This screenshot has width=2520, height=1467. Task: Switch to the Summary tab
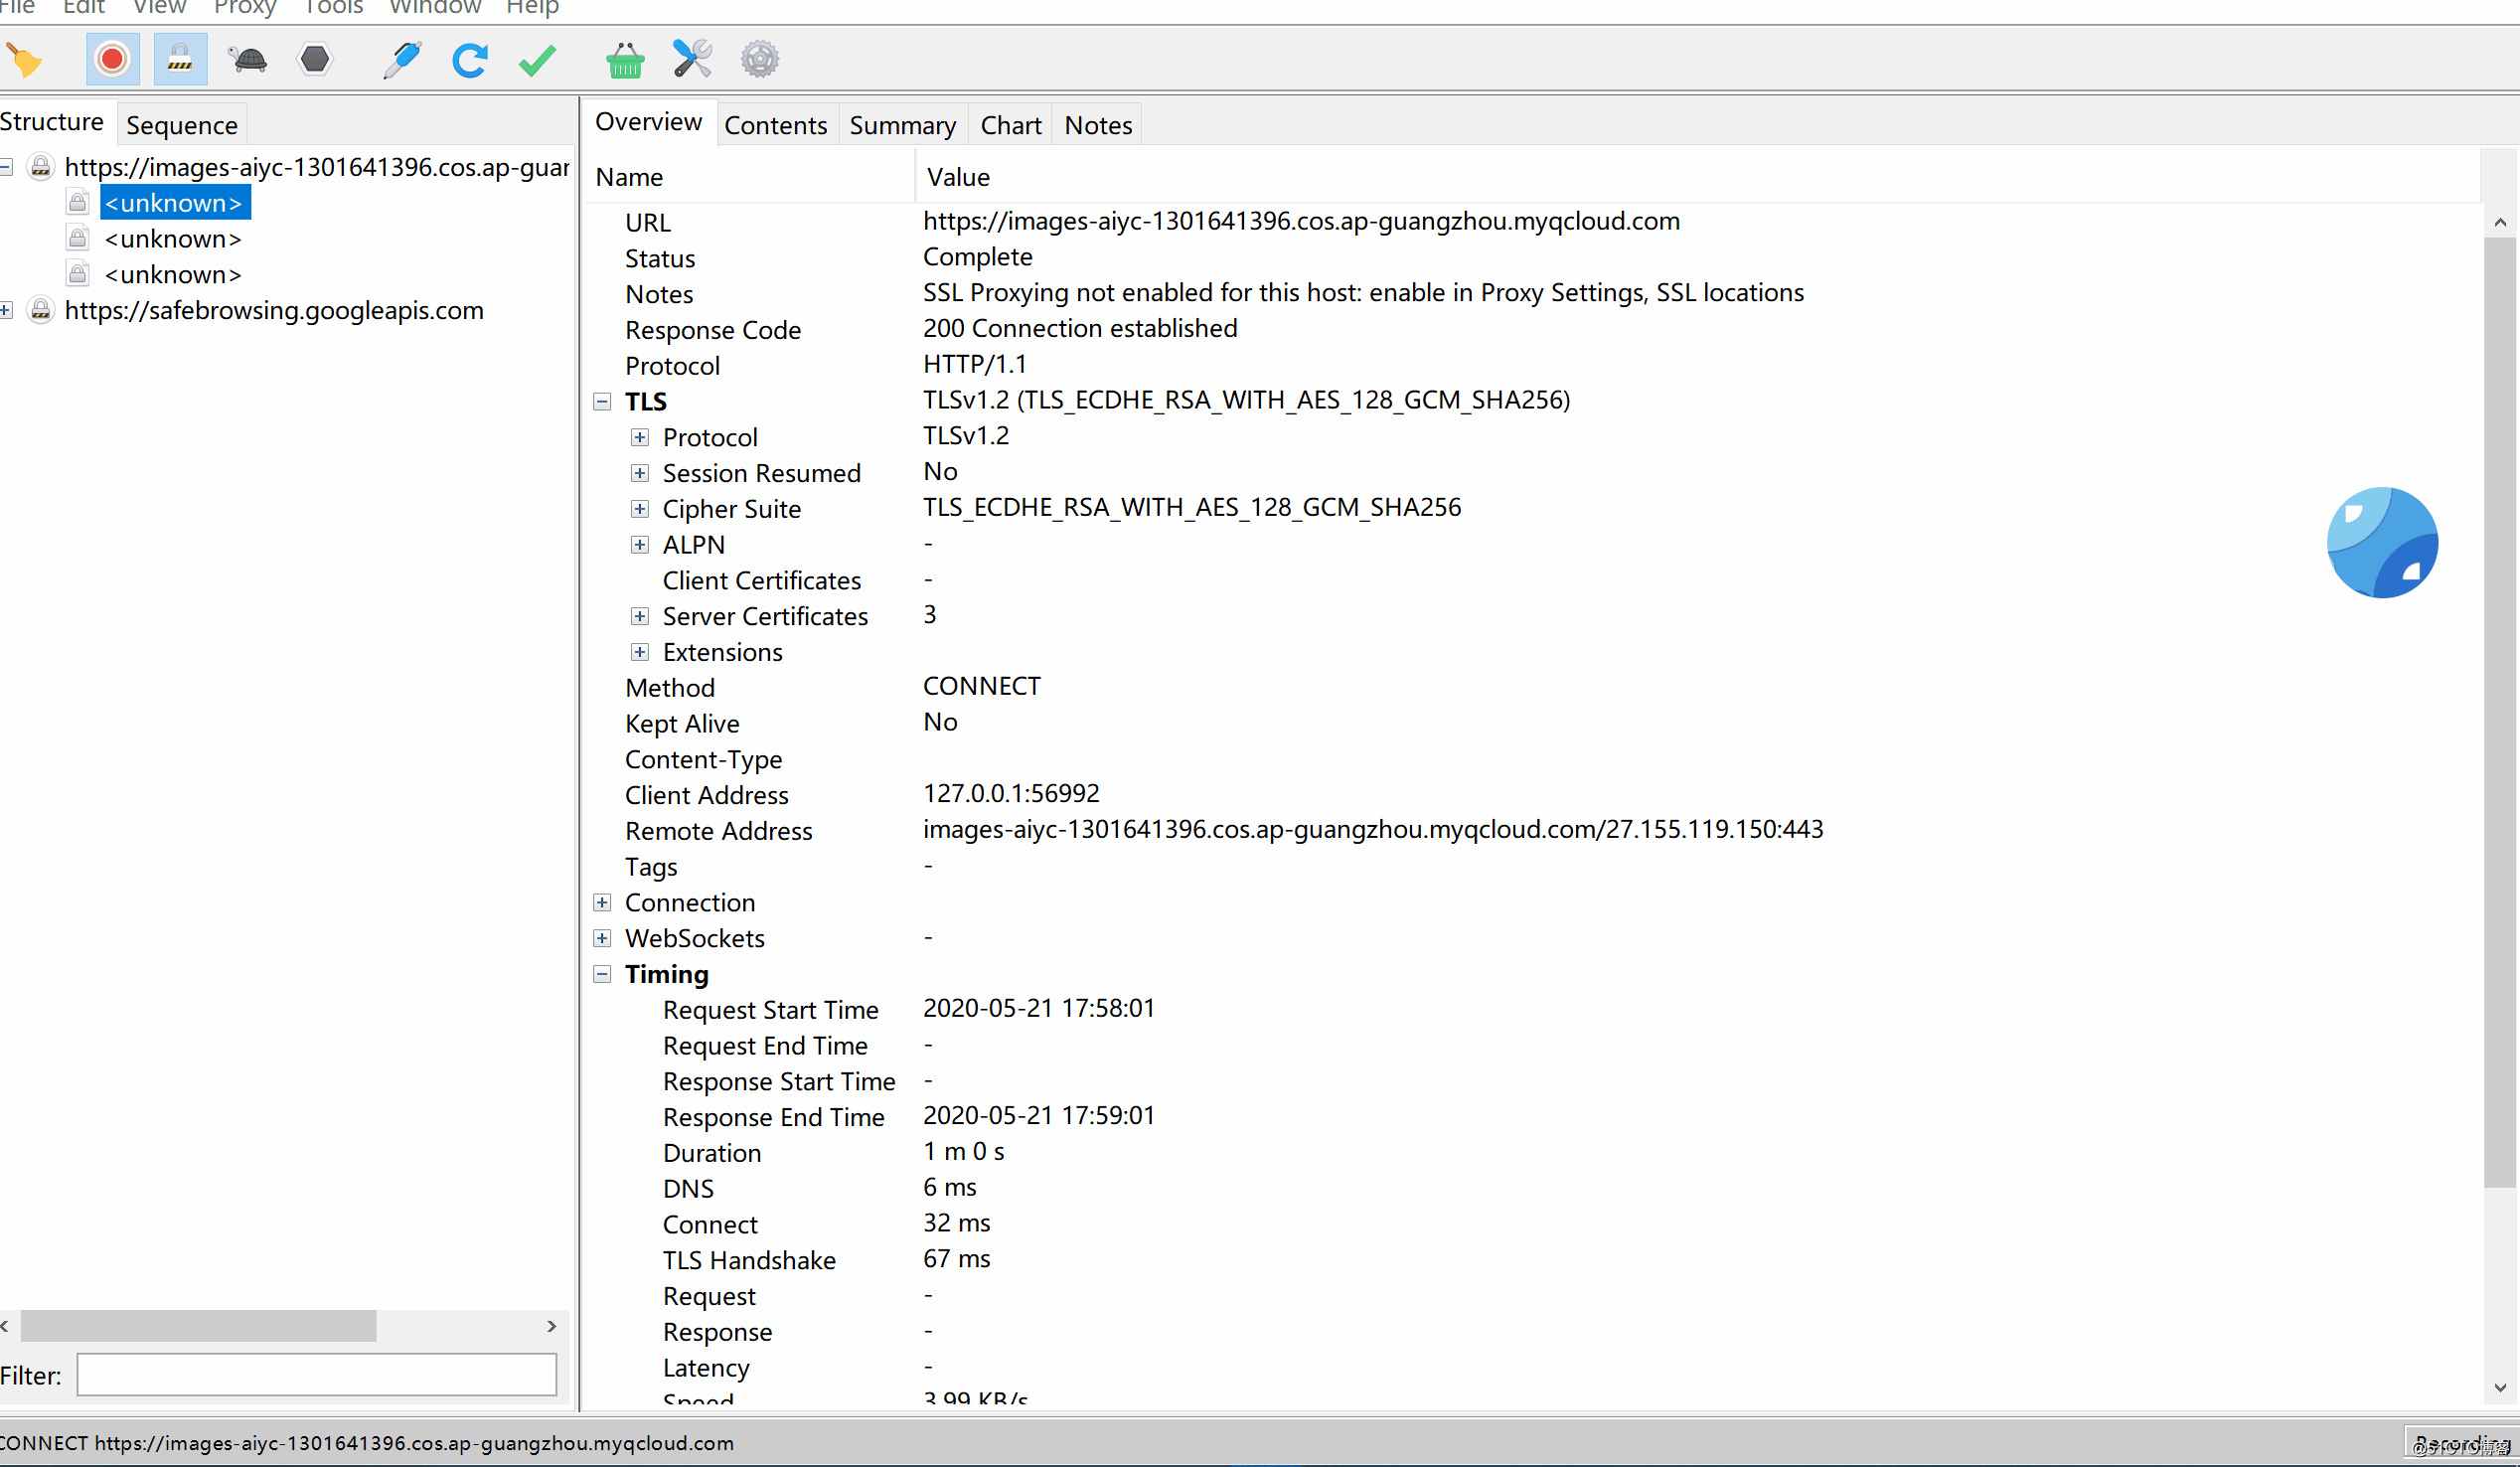[902, 125]
